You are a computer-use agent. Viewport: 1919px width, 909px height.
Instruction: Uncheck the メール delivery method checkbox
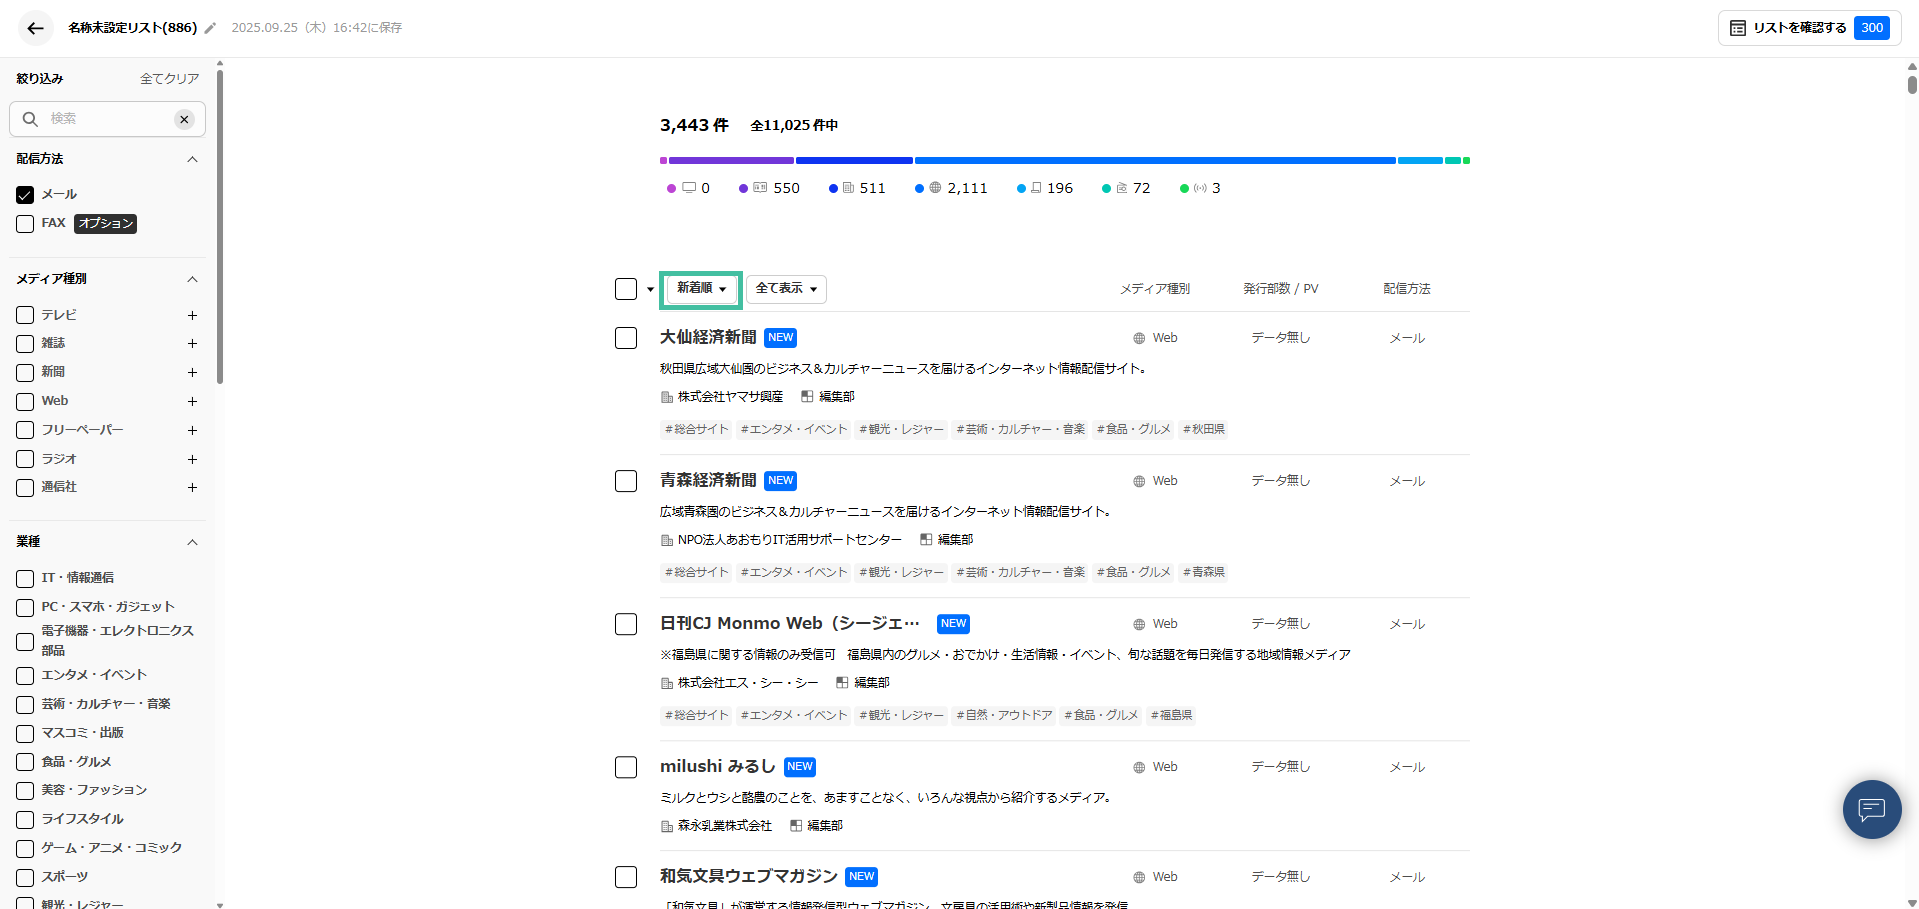point(25,194)
